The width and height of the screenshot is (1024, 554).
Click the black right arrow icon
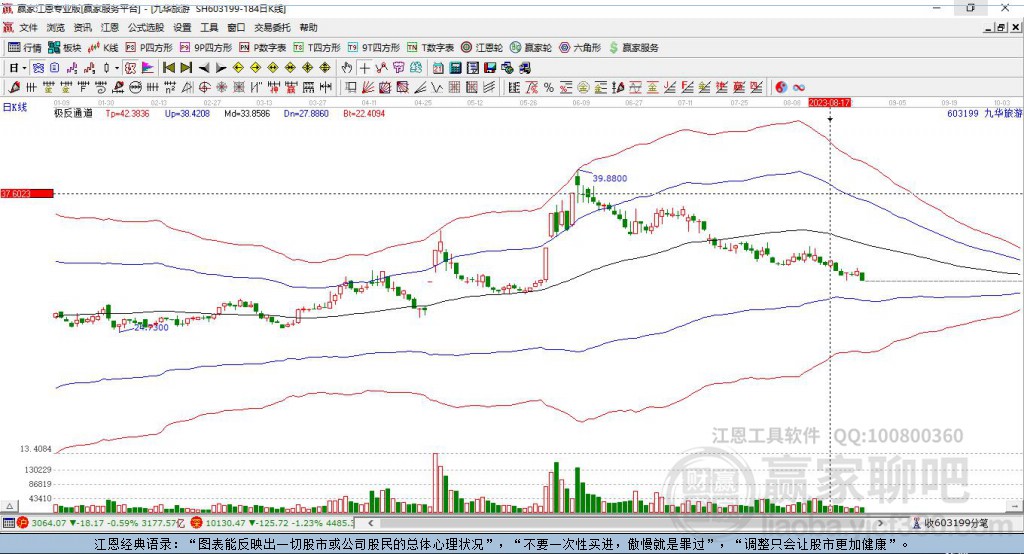pos(221,68)
